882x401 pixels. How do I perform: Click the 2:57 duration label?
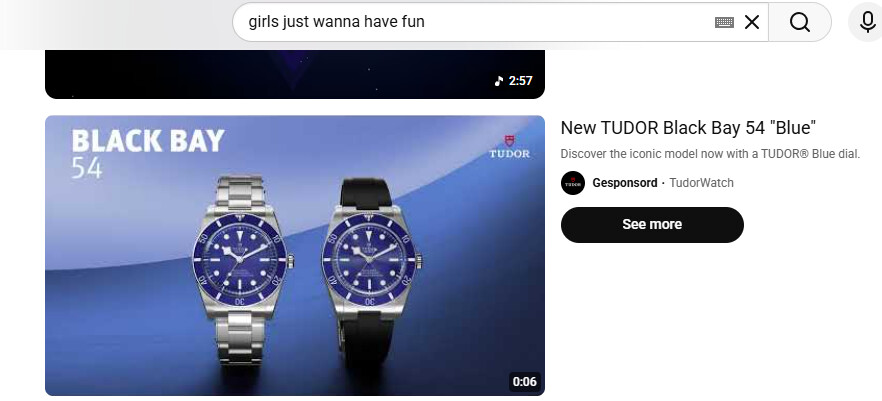point(520,81)
